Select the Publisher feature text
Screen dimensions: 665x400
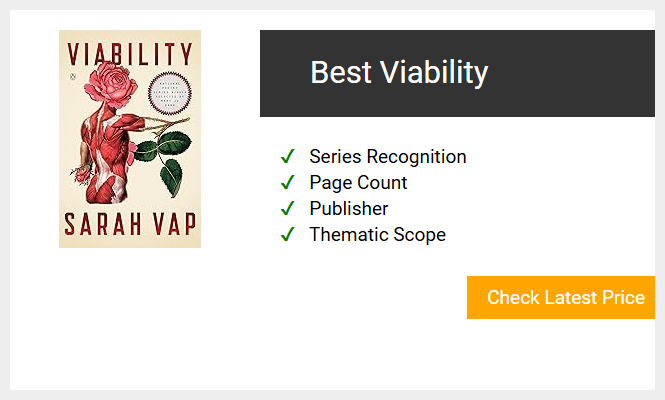tap(349, 208)
